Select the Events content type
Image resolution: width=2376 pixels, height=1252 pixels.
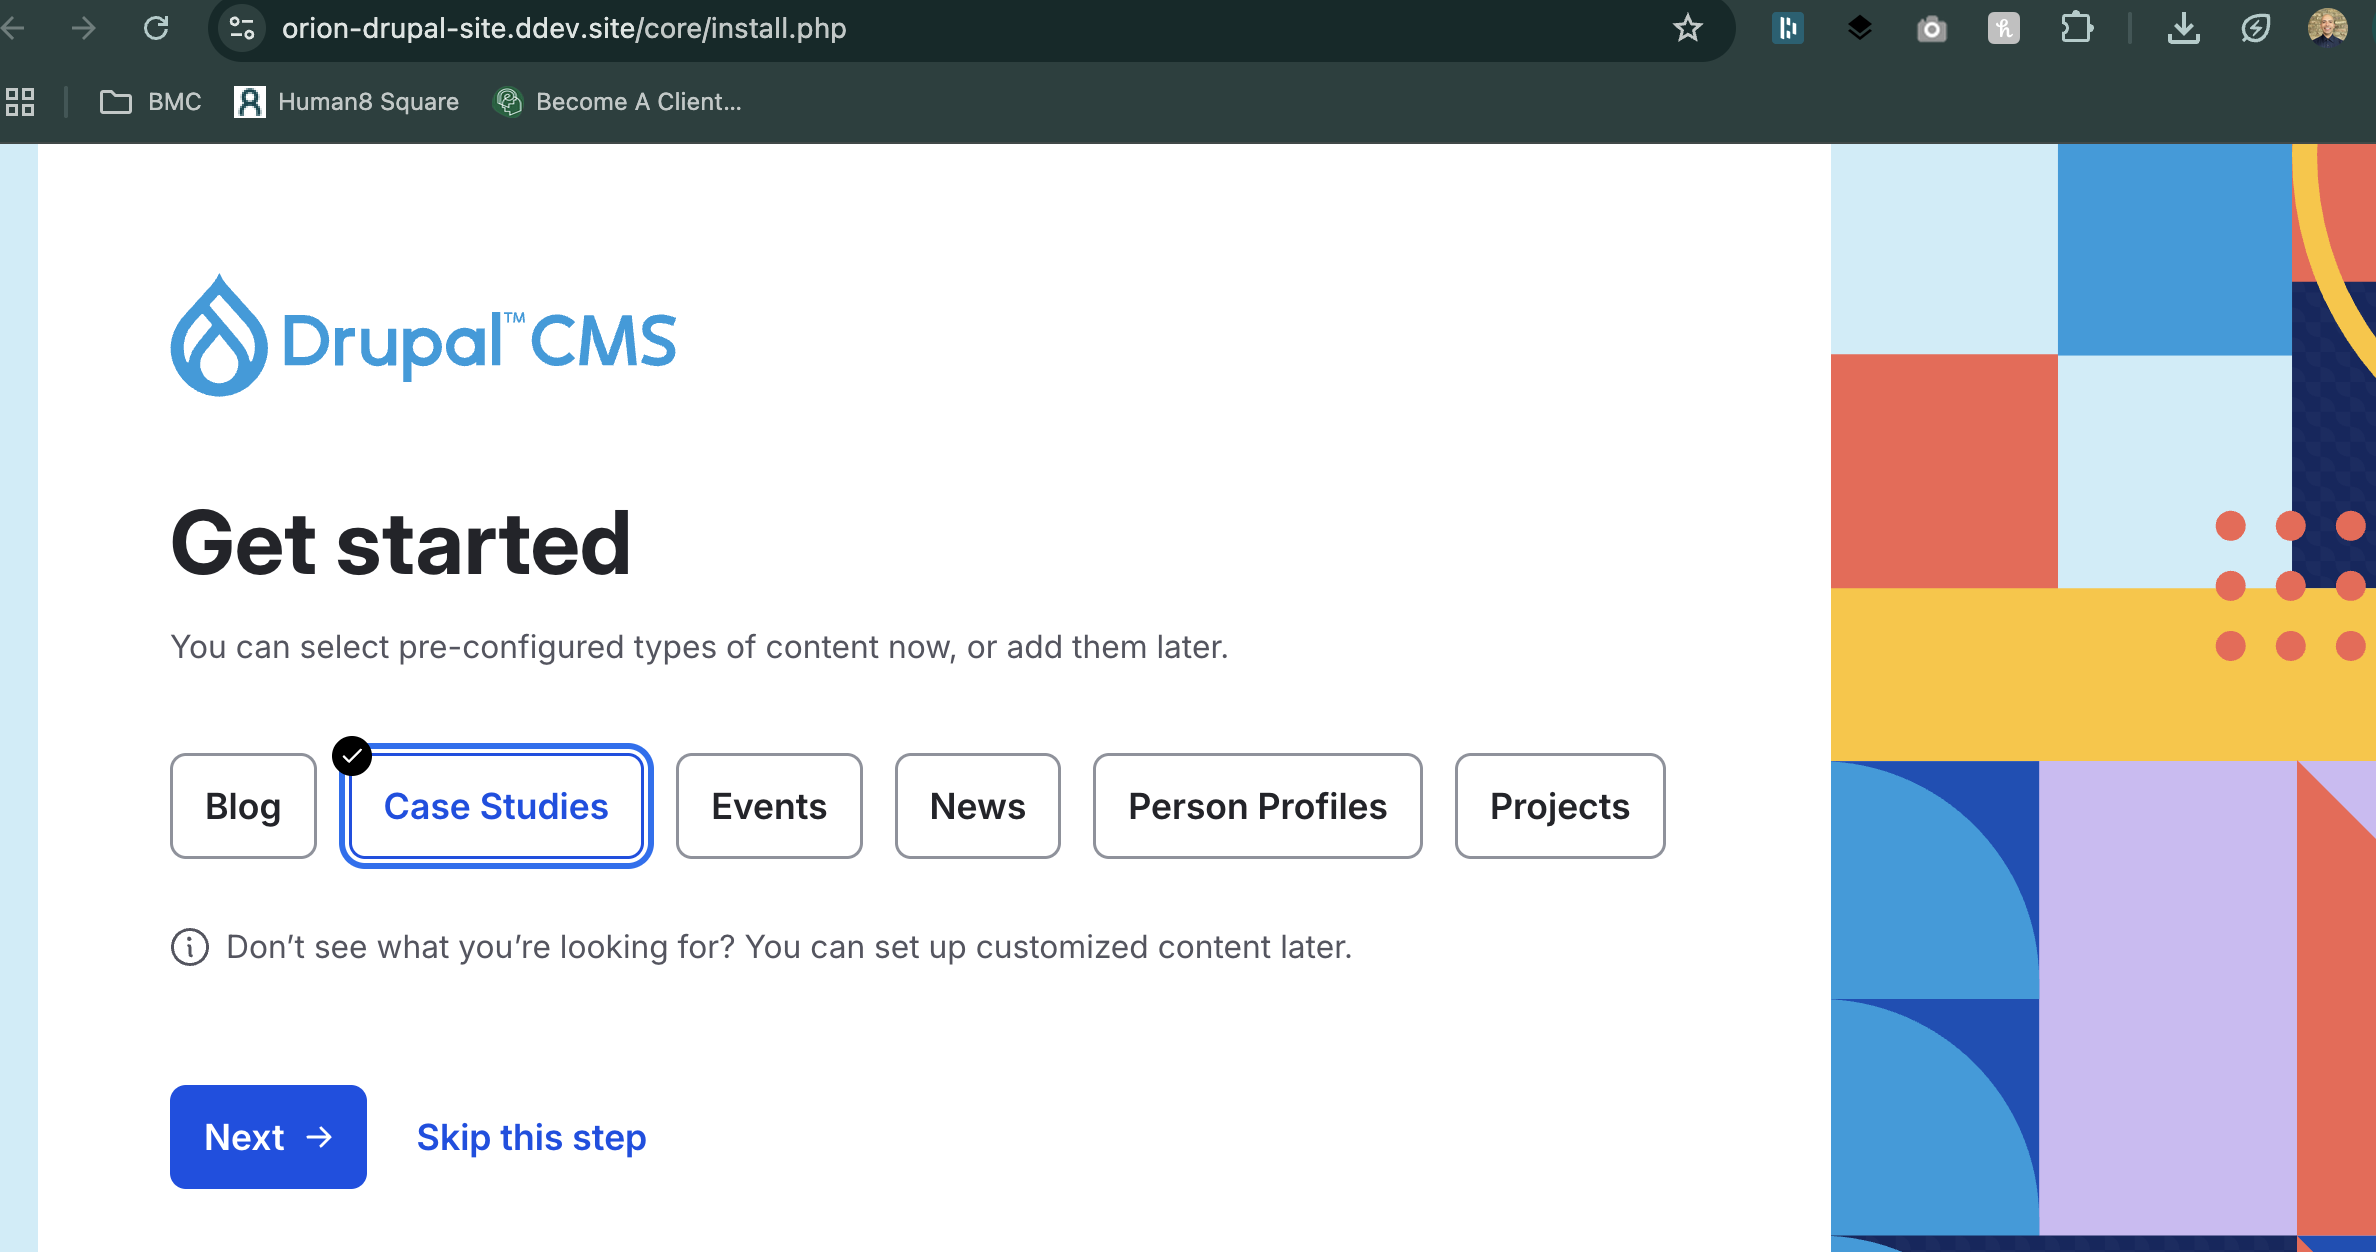769,806
